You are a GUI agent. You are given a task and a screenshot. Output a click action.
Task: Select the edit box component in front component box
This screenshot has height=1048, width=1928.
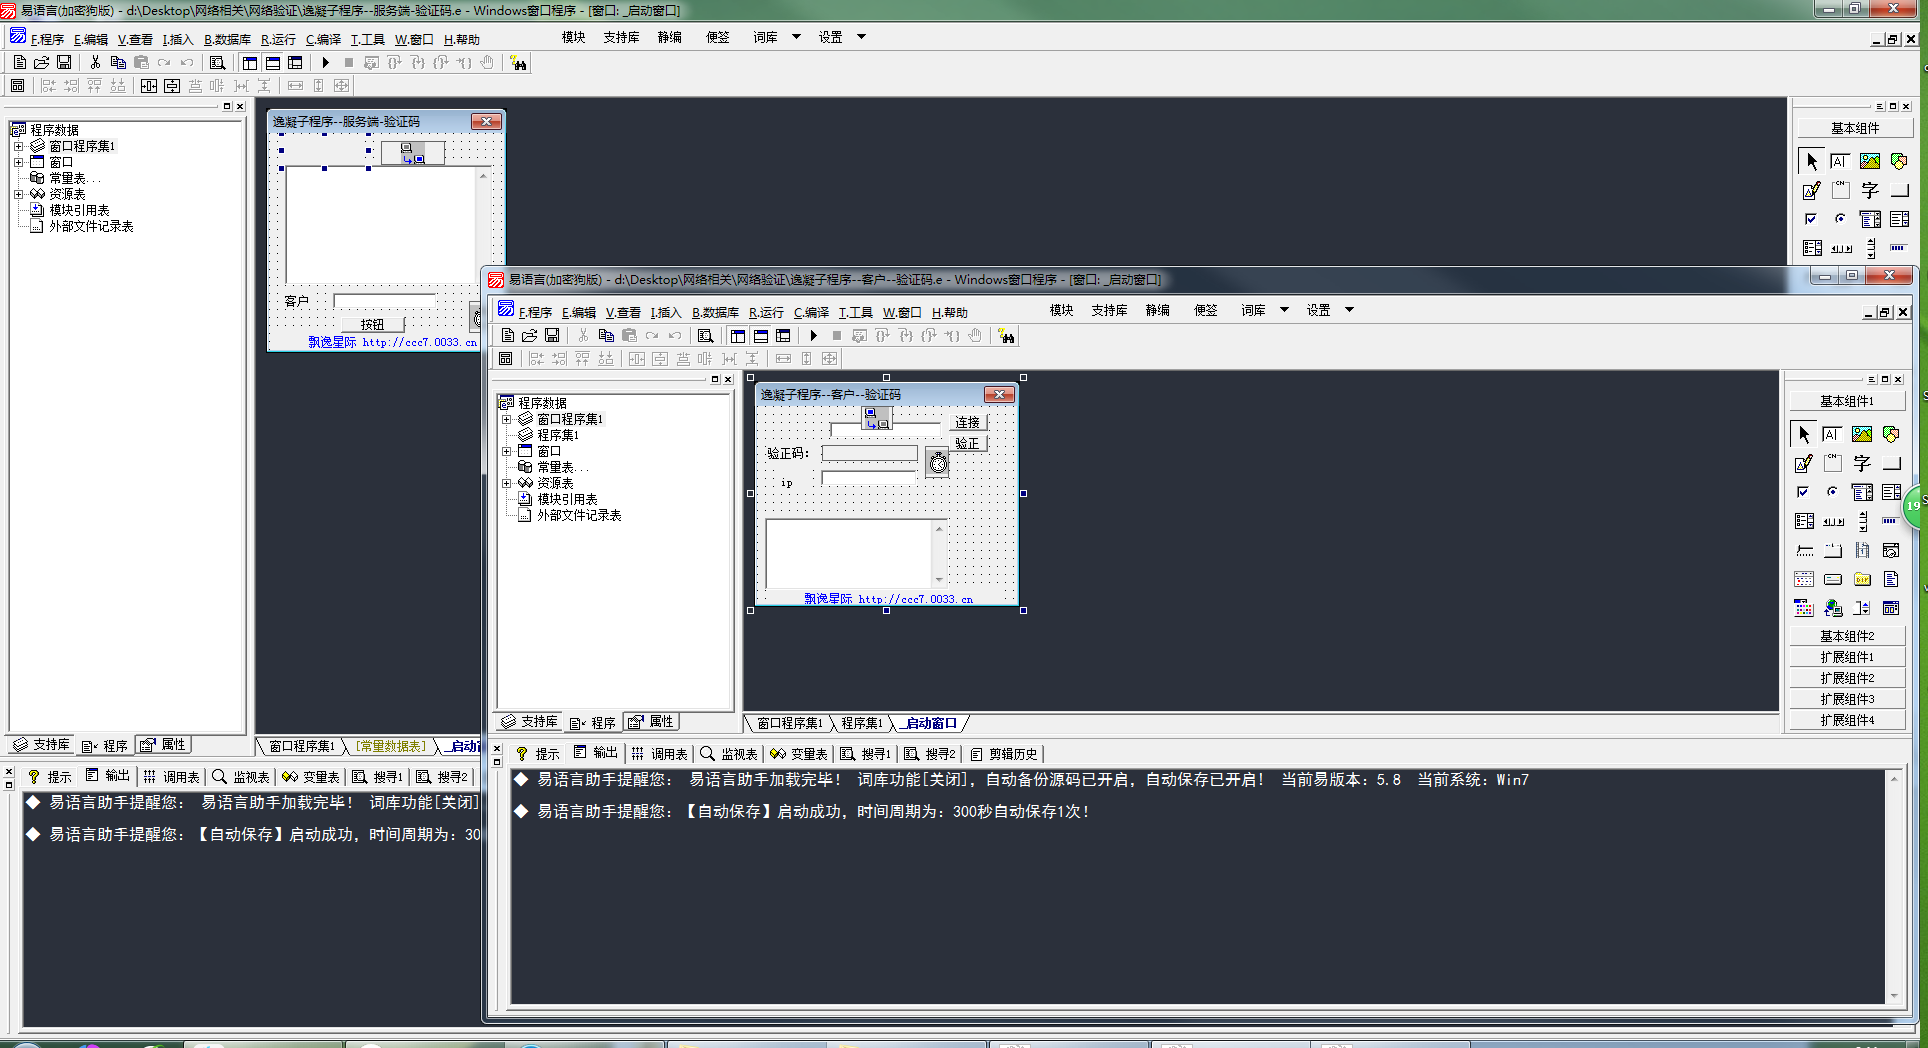(x=1832, y=434)
